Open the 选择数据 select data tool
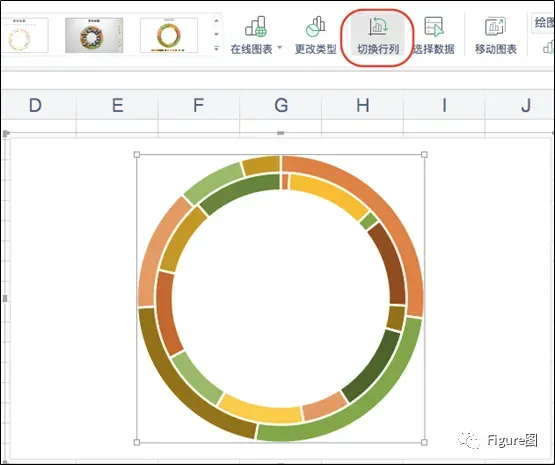The width and height of the screenshot is (555, 465). coord(434,35)
